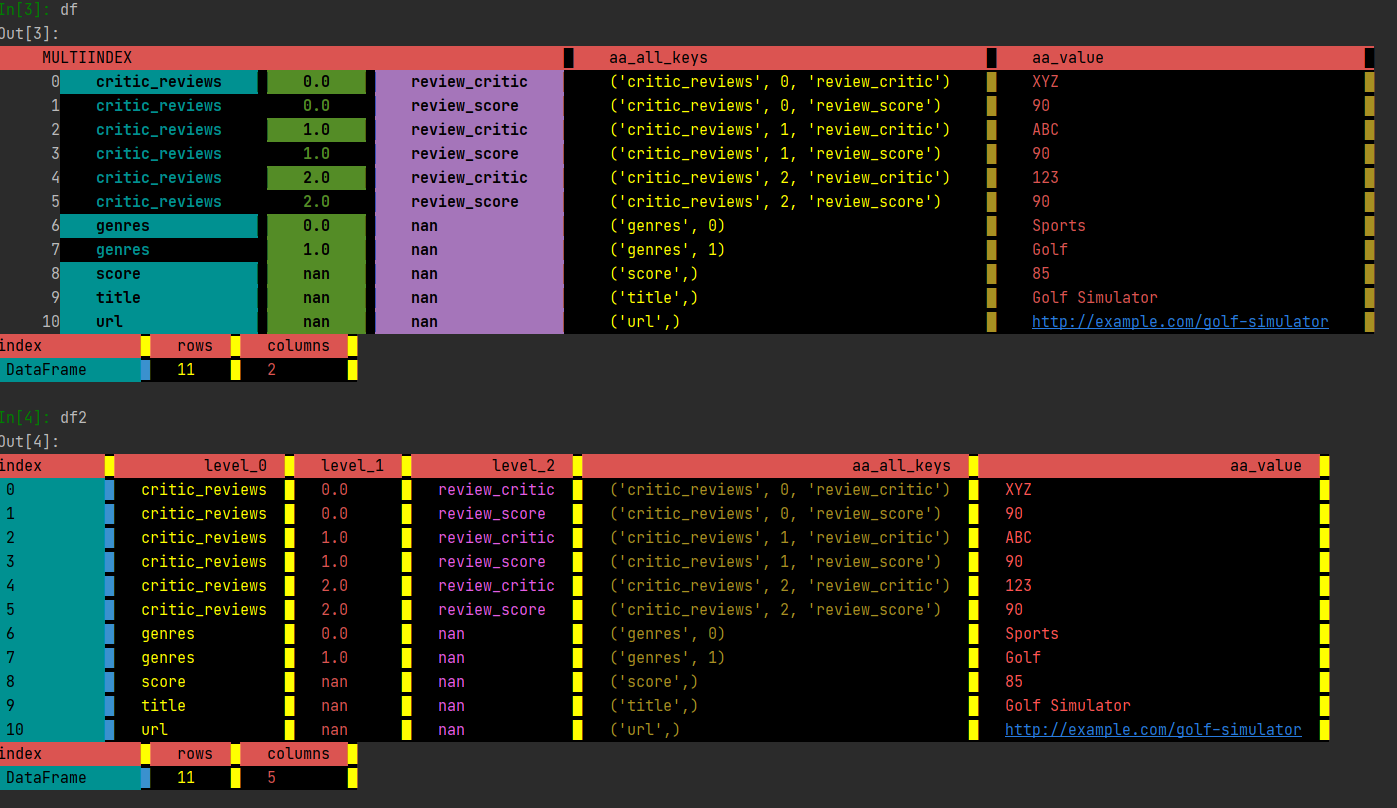Open the golf-simulator hyperlink in the df2 output
This screenshot has height=808, width=1397.
tap(1152, 729)
